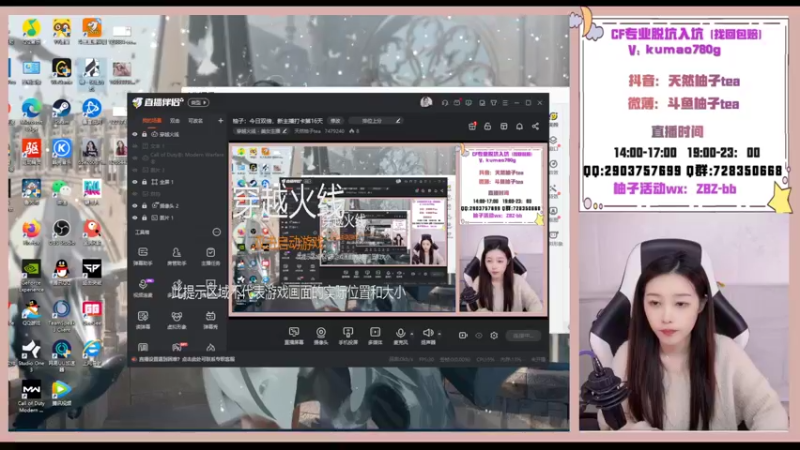Open GeForce Experience desktop icon
The image size is (800, 450).
tap(31, 275)
